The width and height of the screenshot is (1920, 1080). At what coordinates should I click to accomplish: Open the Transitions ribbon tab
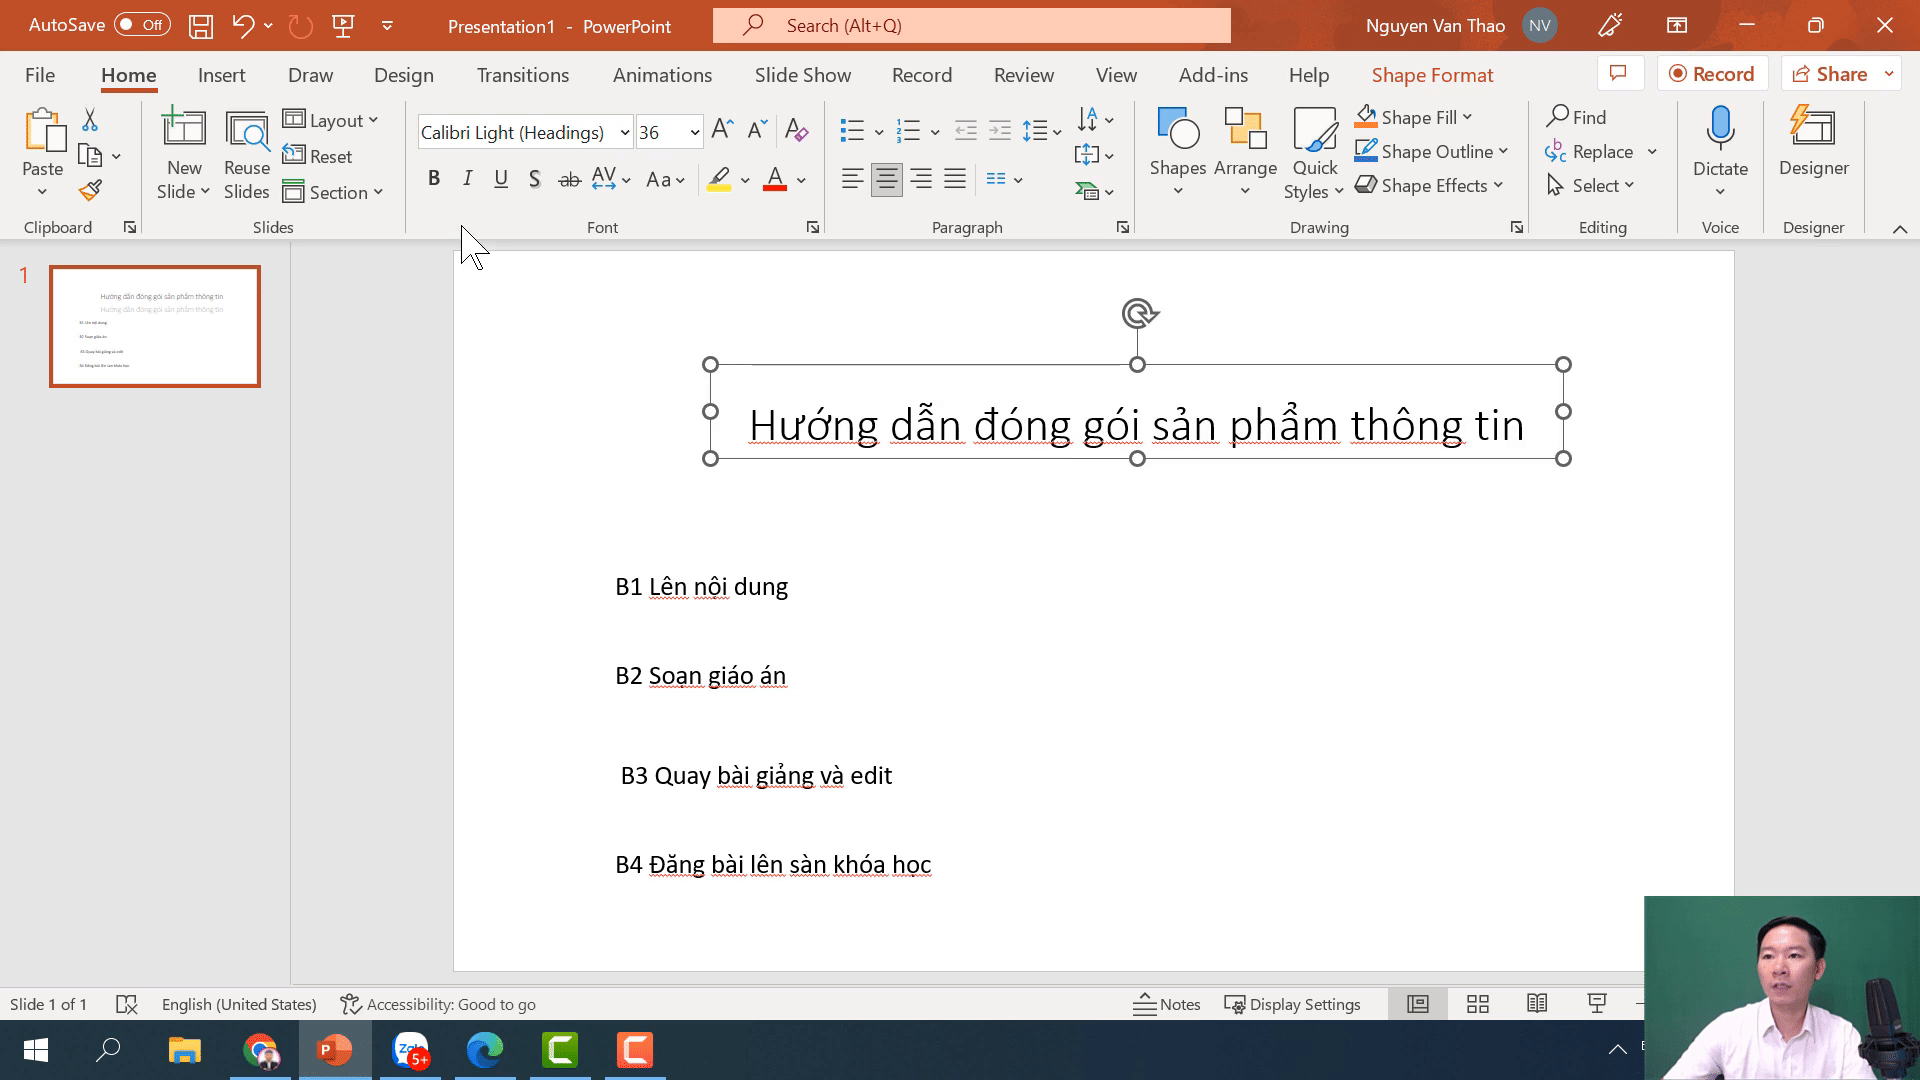point(522,75)
